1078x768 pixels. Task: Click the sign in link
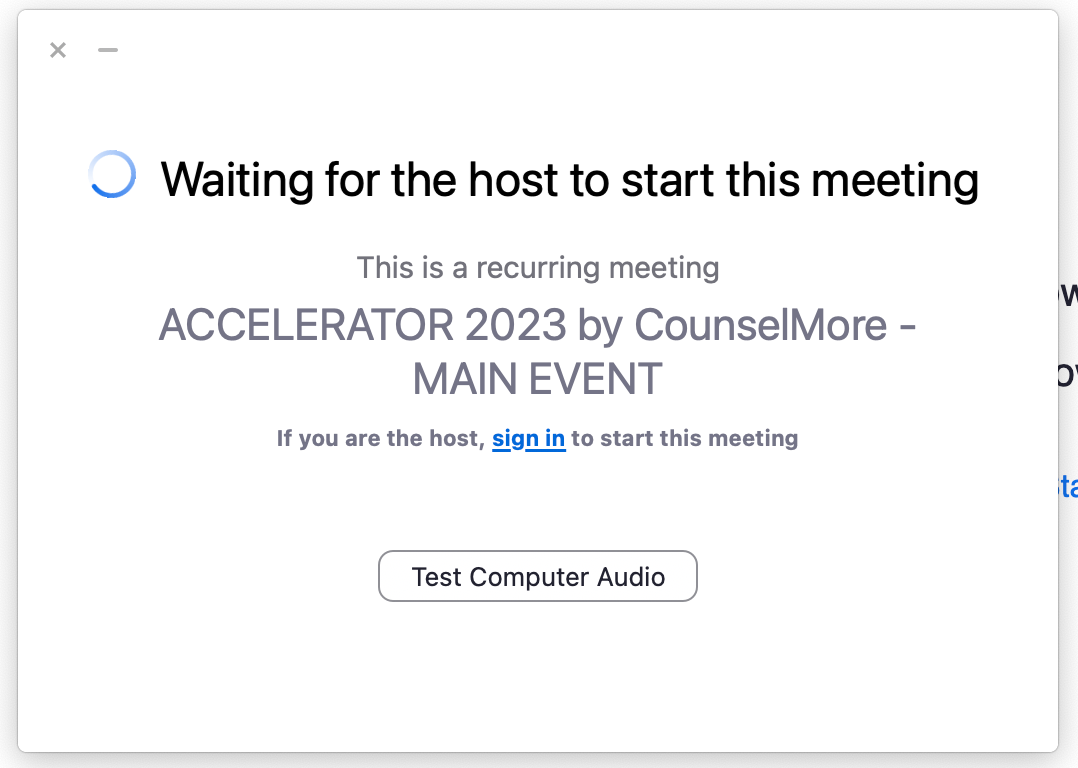click(529, 439)
